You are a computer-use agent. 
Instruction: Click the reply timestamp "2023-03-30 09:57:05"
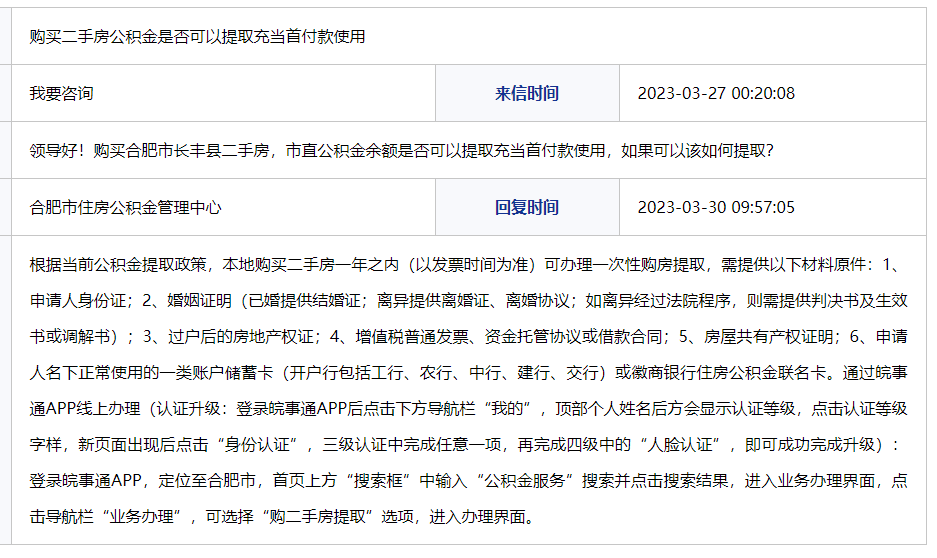coord(716,208)
